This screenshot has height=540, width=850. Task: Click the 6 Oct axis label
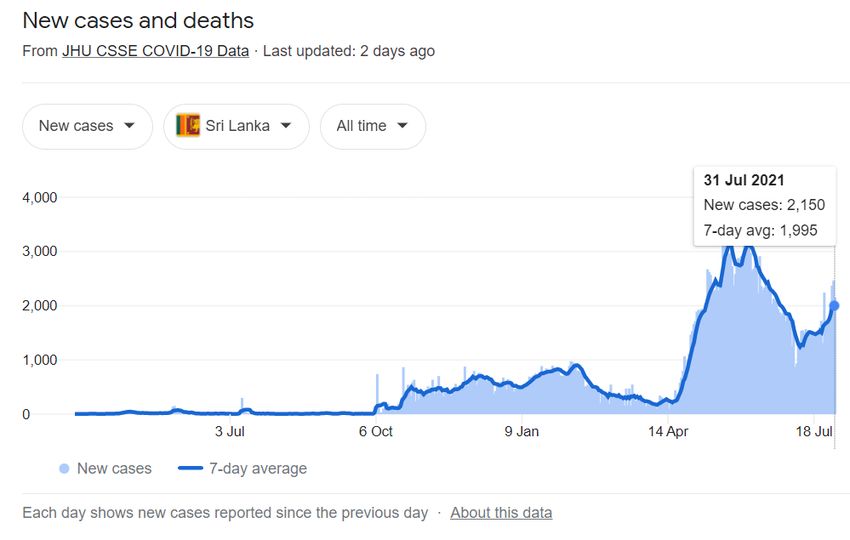pos(376,432)
